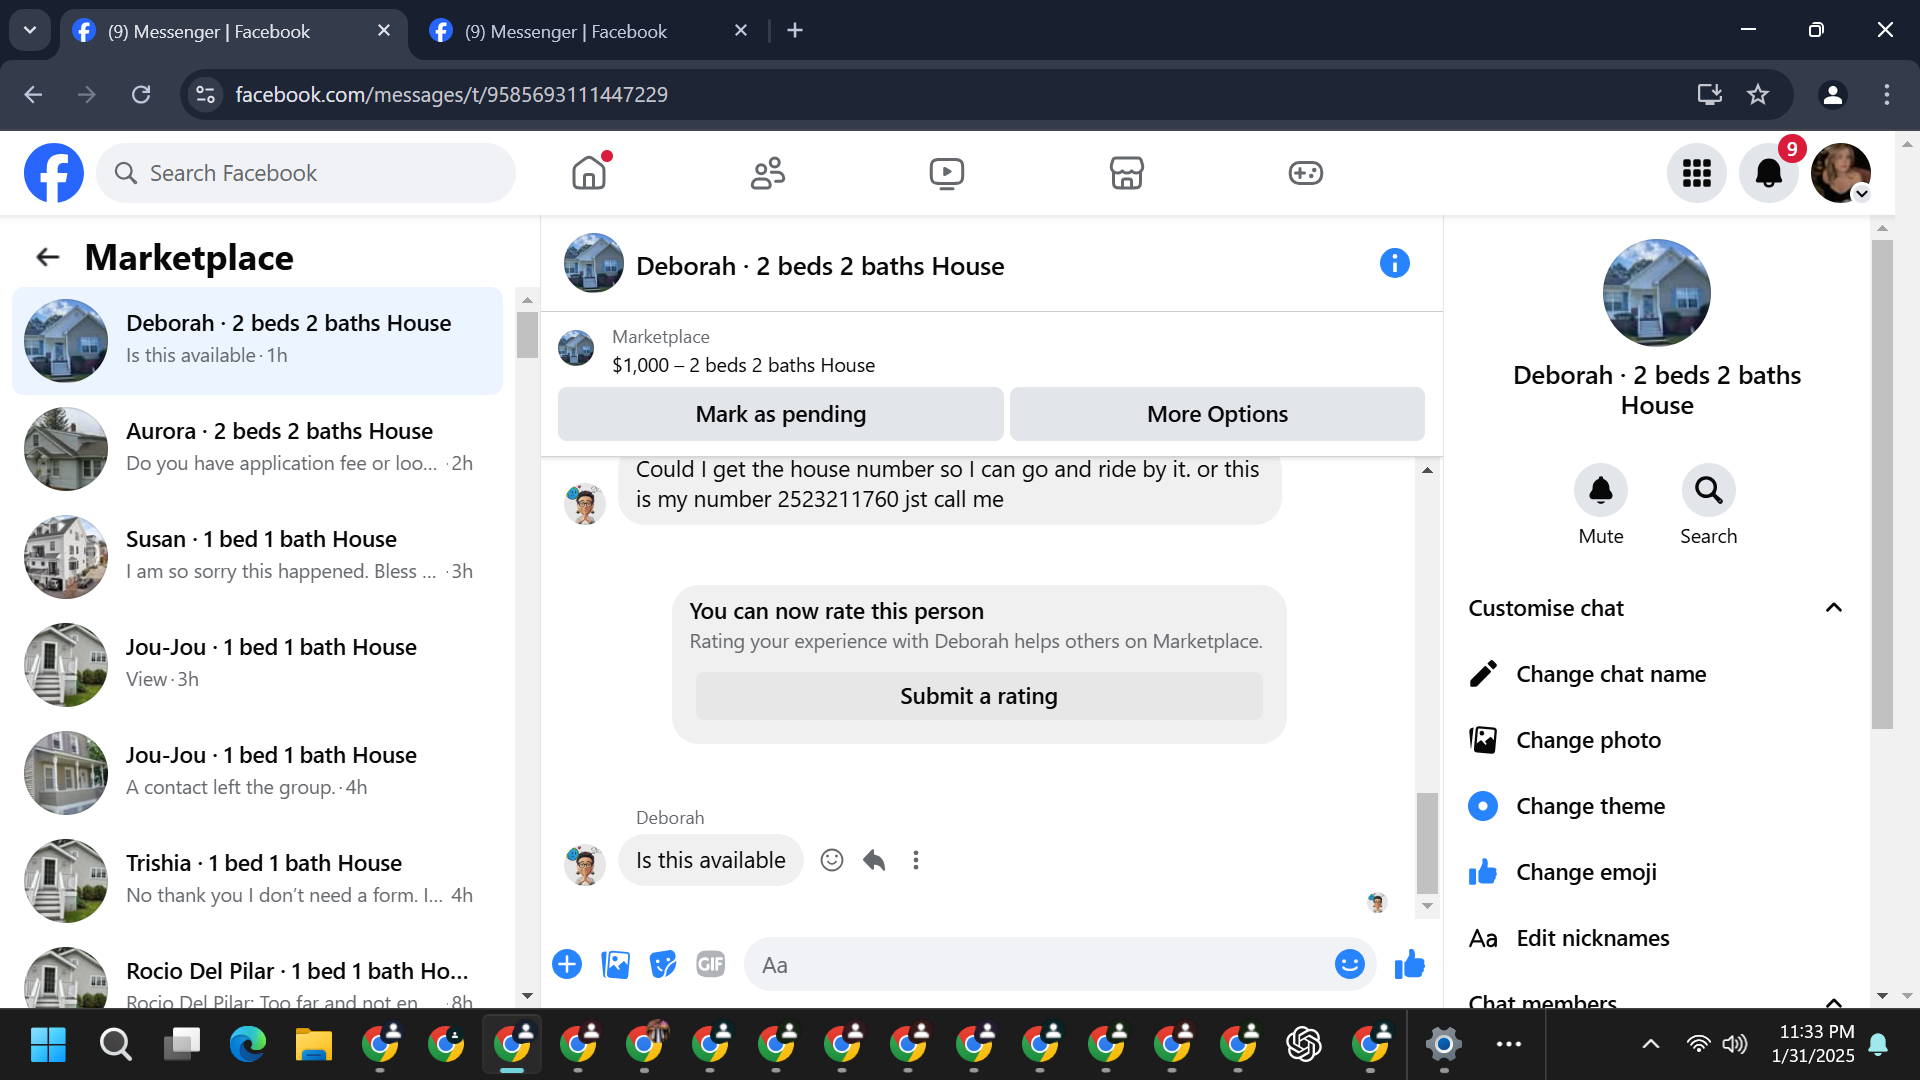Open the Trishia 1 bed 1 bath House chat

(x=257, y=881)
